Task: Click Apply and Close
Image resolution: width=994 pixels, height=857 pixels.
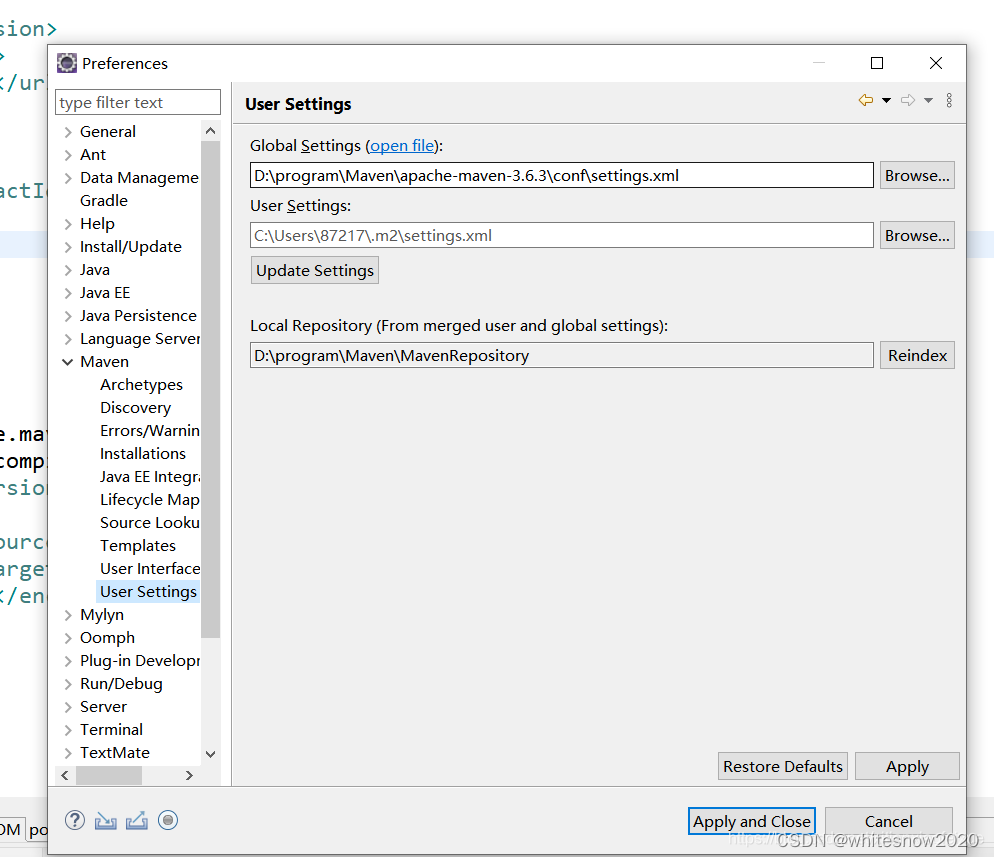Action: click(x=751, y=820)
